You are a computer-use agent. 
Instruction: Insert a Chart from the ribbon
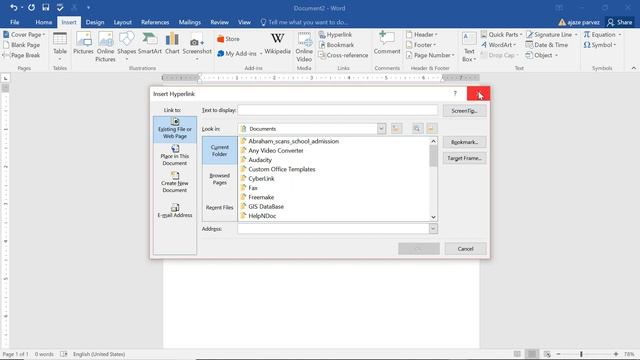pyautogui.click(x=172, y=43)
